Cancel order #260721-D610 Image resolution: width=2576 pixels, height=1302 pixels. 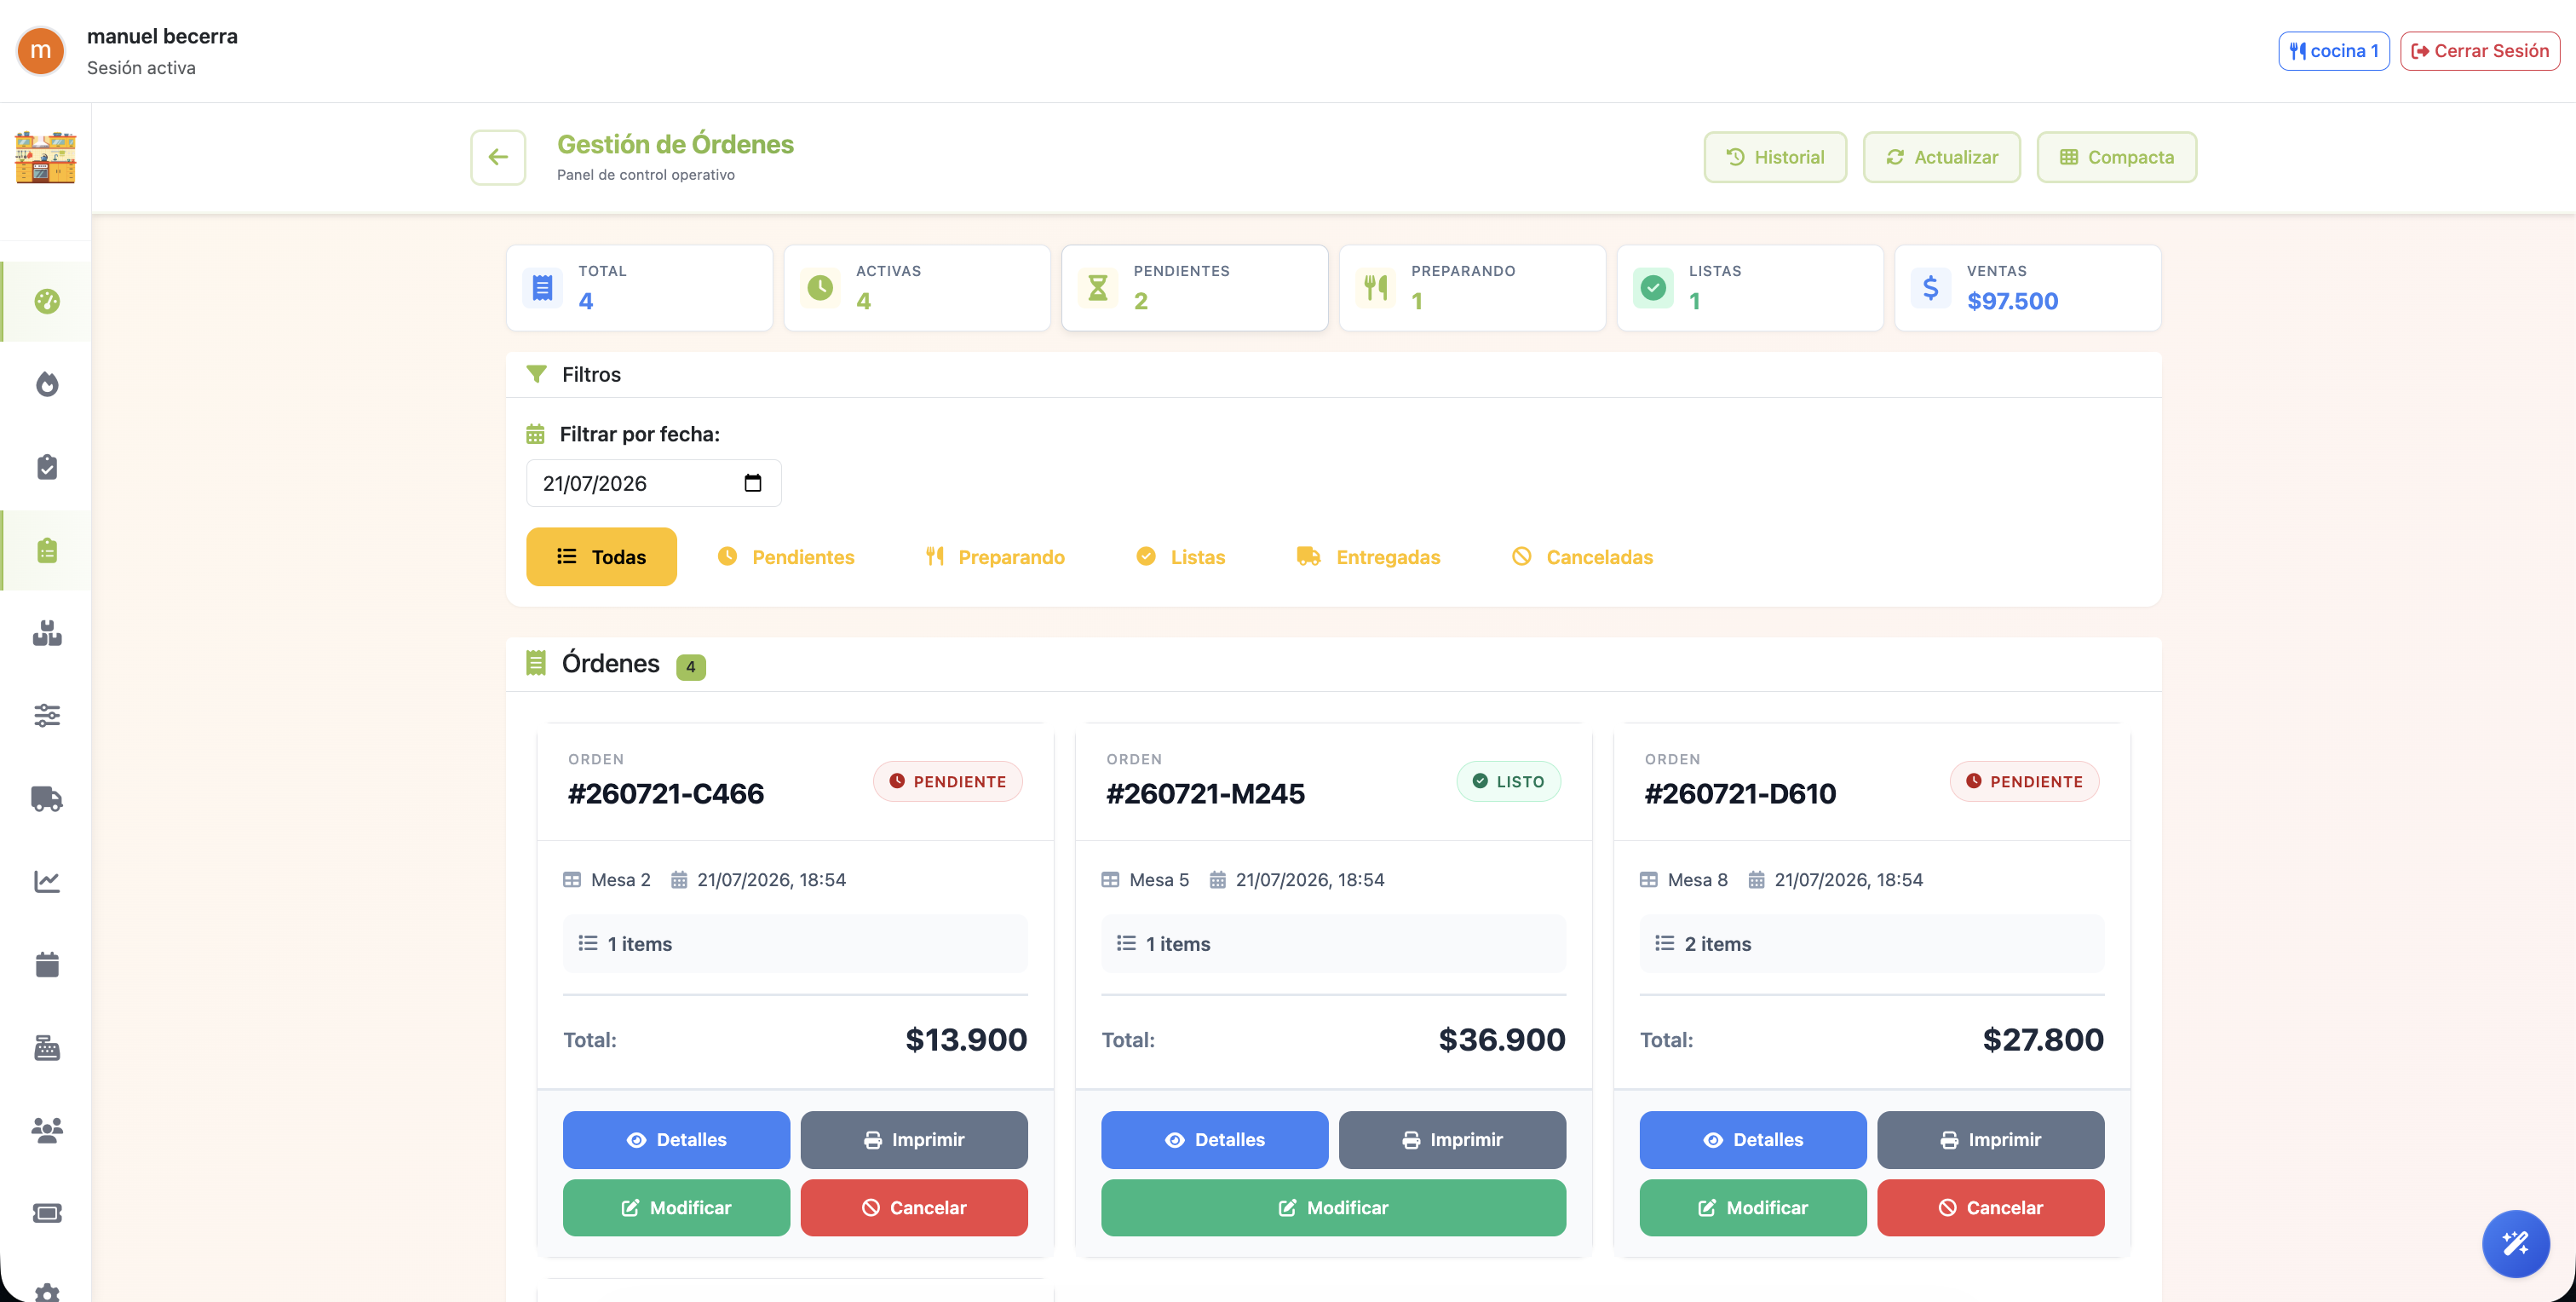(x=1991, y=1208)
